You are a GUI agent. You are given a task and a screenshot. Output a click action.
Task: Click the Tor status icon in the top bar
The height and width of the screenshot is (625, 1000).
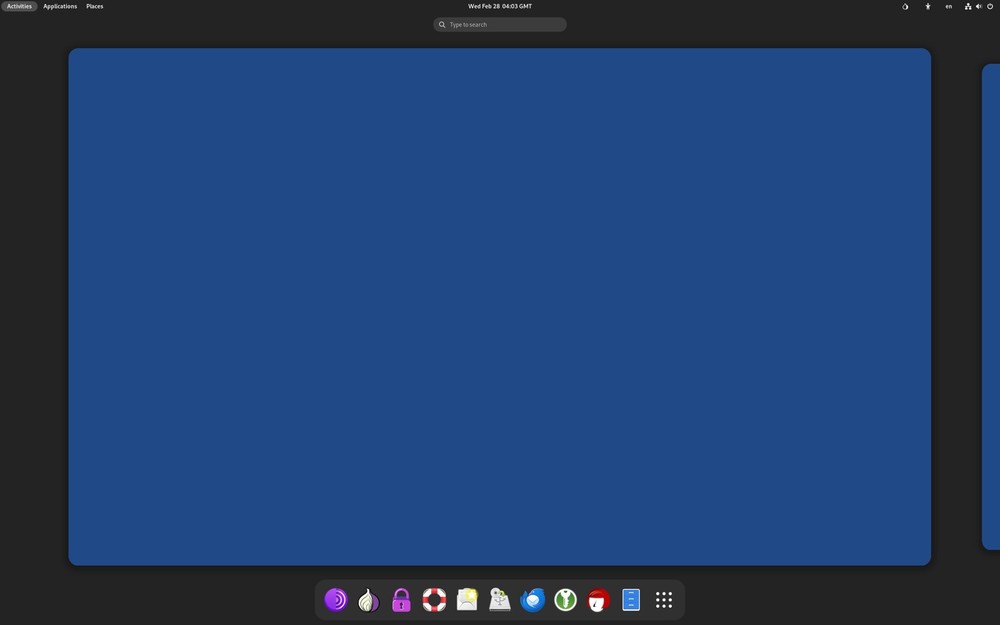(905, 6)
